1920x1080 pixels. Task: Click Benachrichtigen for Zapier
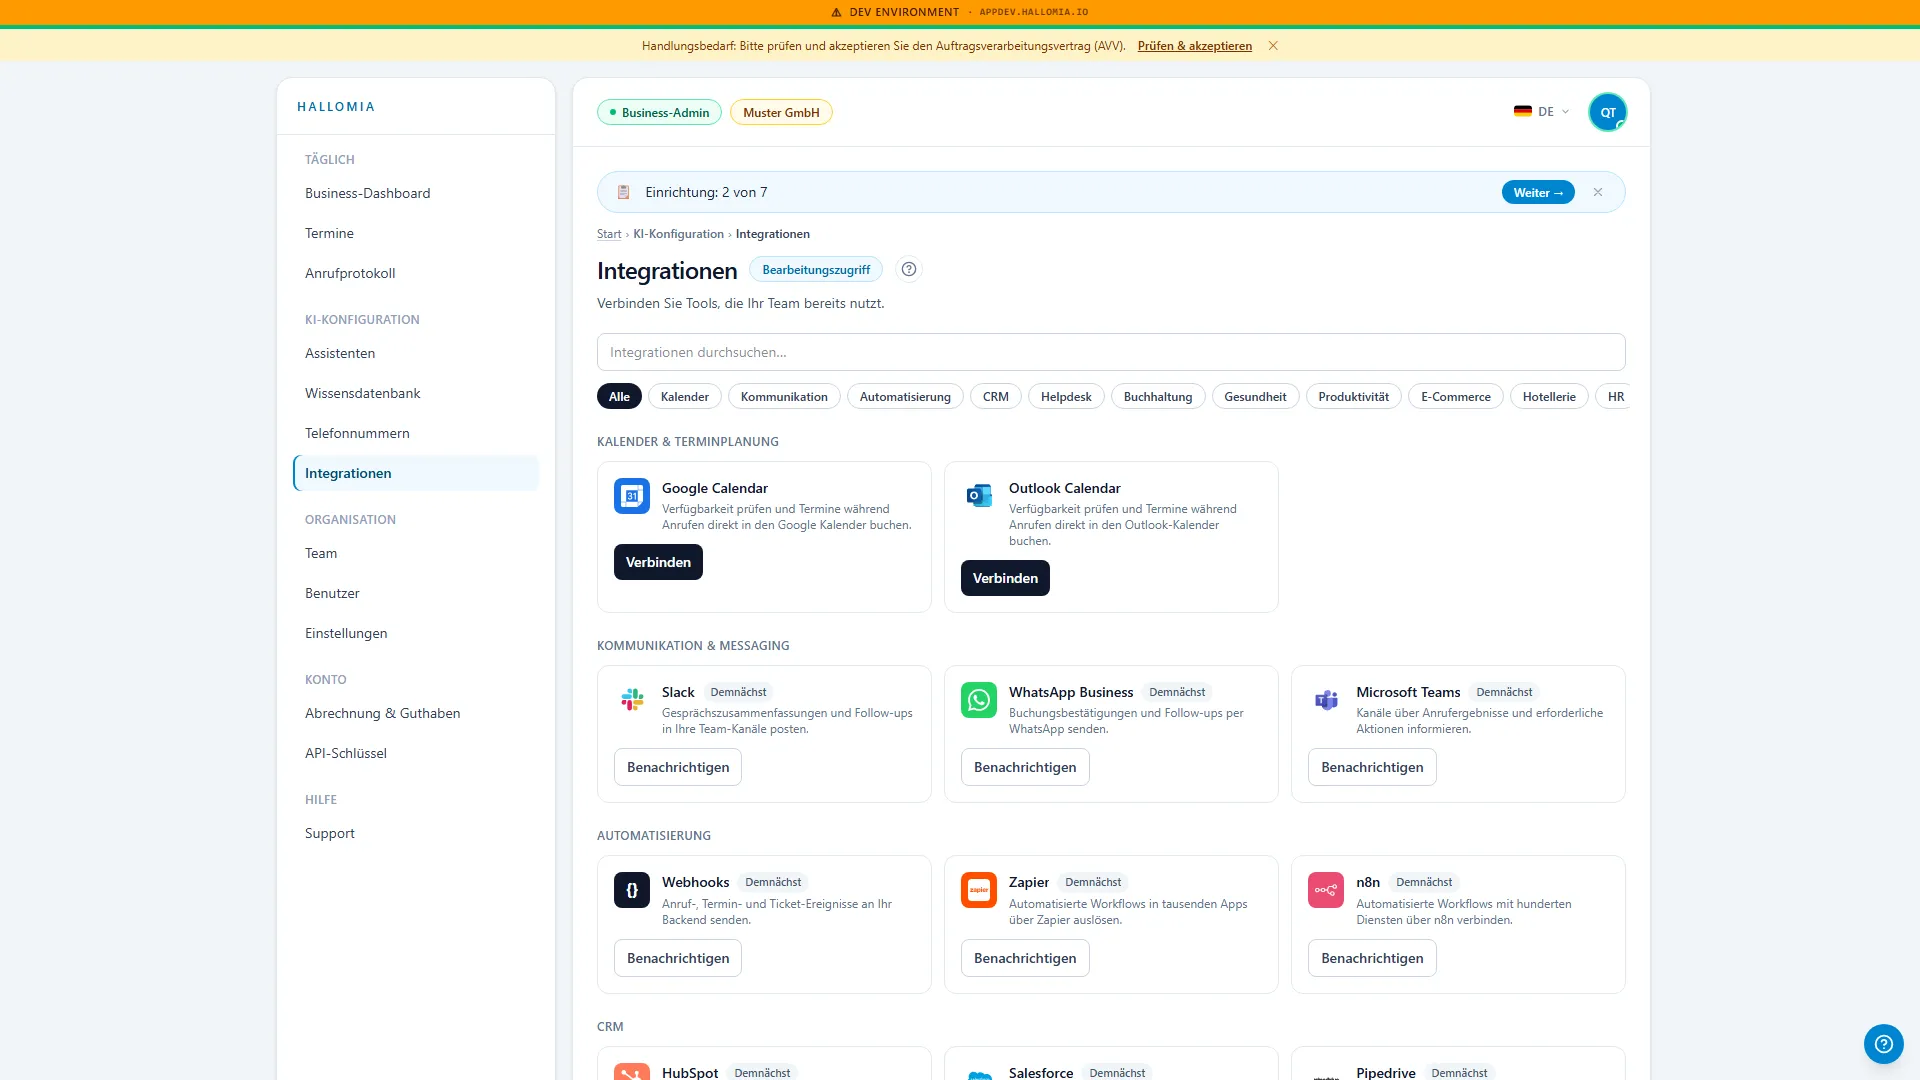[x=1025, y=958]
